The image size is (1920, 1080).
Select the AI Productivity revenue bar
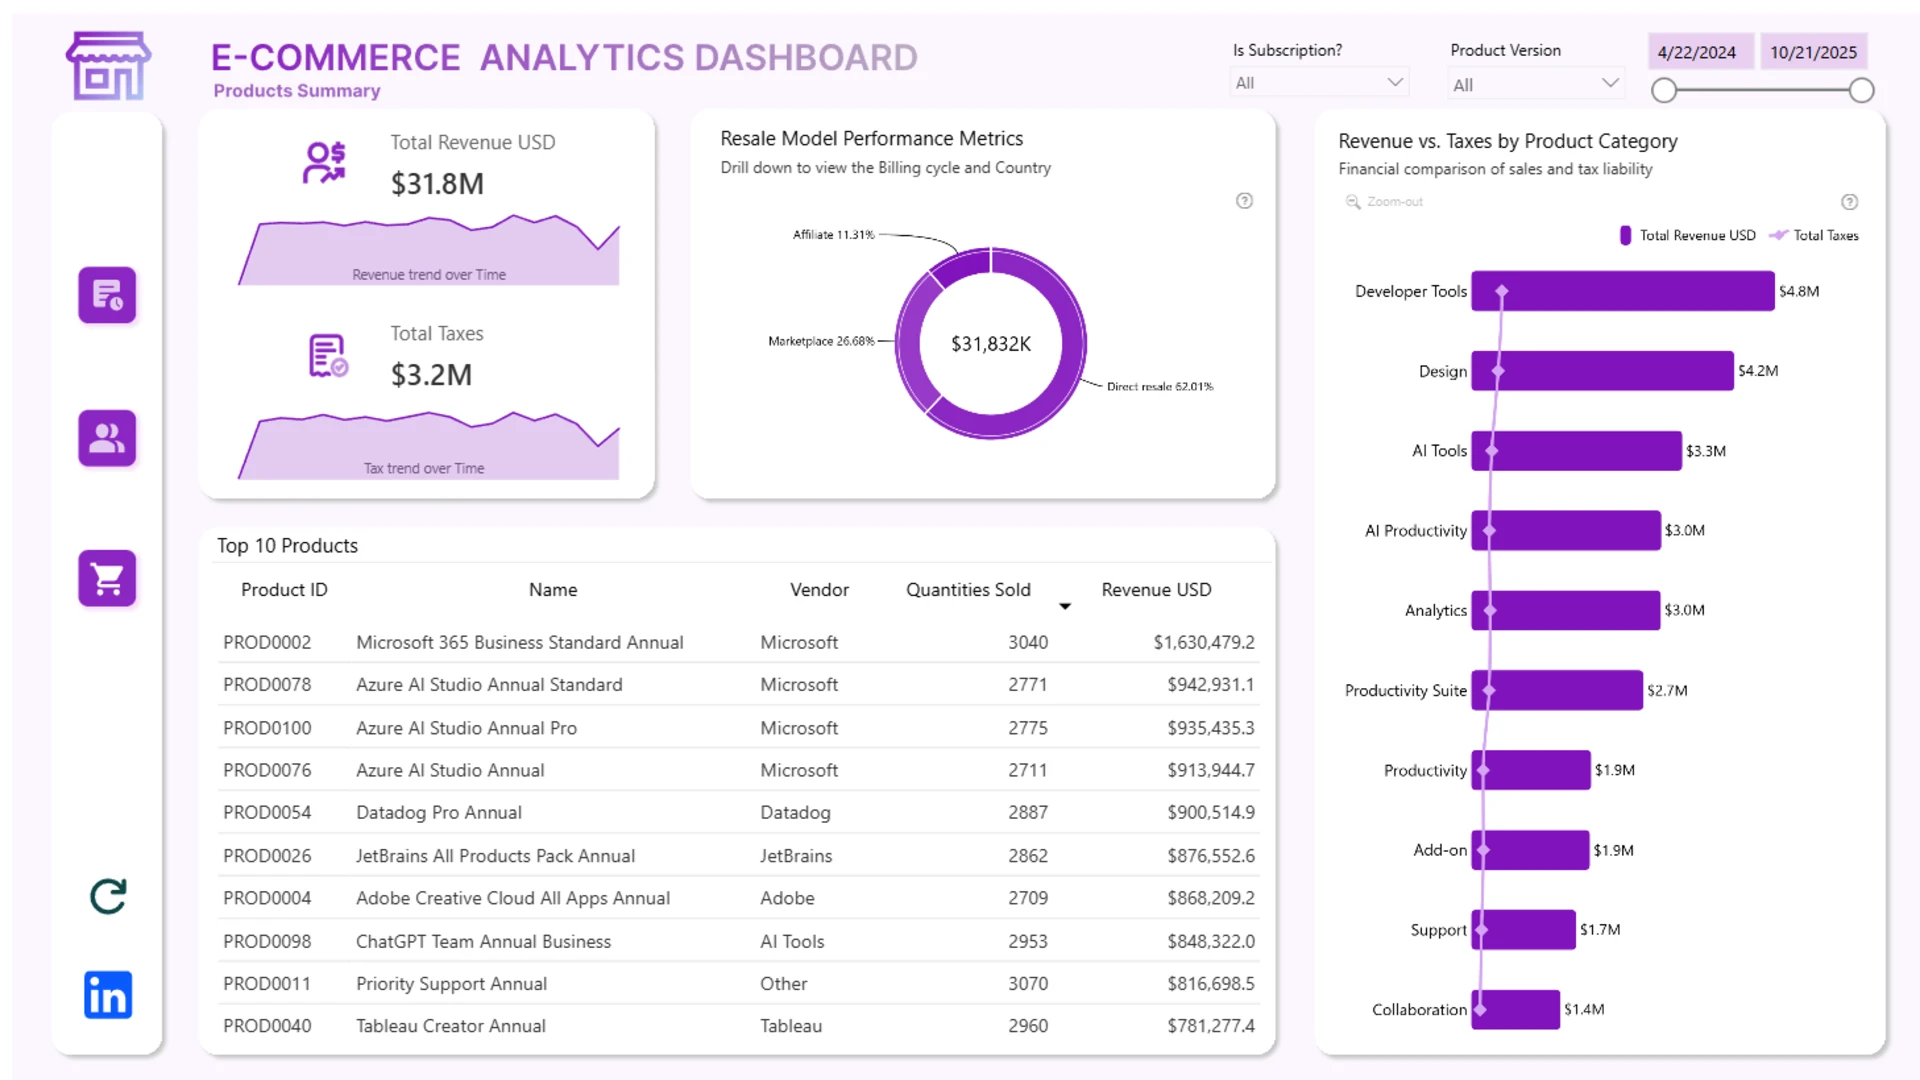pos(1566,531)
